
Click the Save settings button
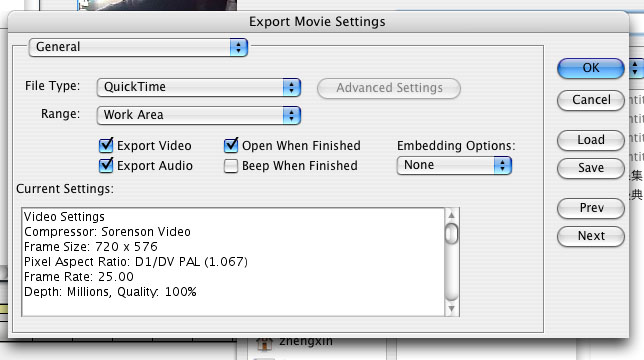coord(591,168)
